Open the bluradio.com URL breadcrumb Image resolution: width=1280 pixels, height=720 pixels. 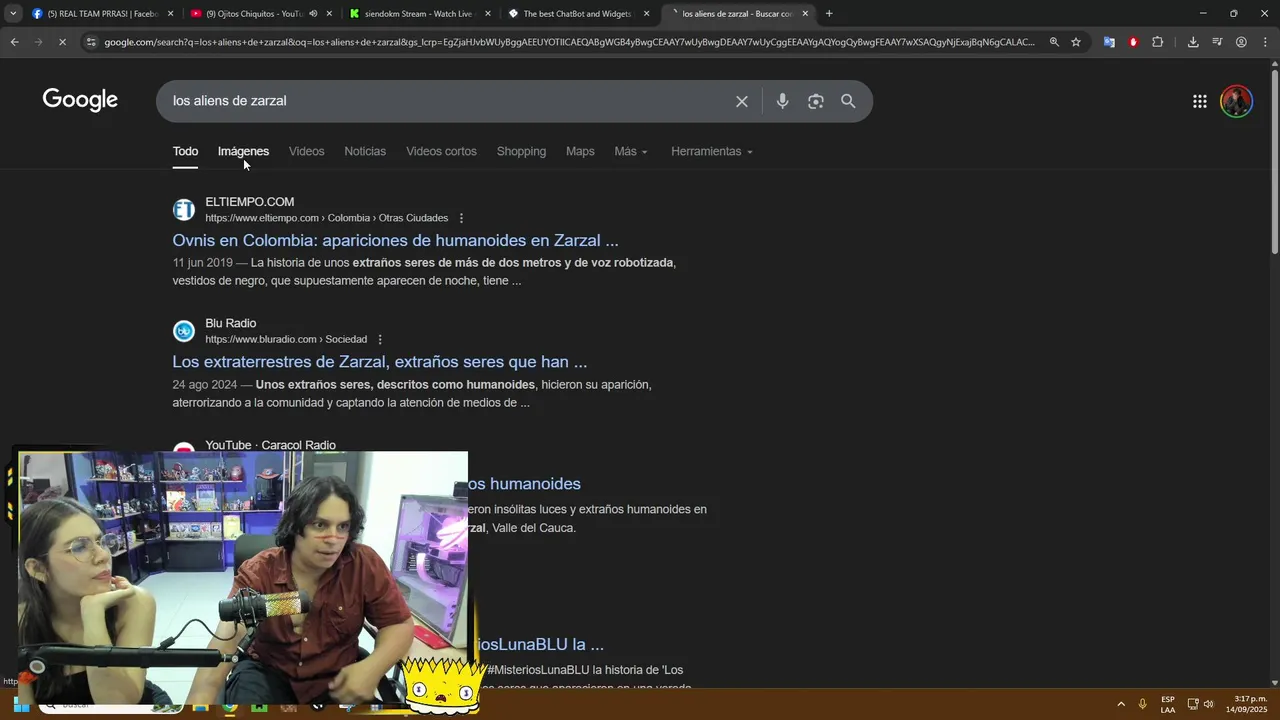click(286, 339)
